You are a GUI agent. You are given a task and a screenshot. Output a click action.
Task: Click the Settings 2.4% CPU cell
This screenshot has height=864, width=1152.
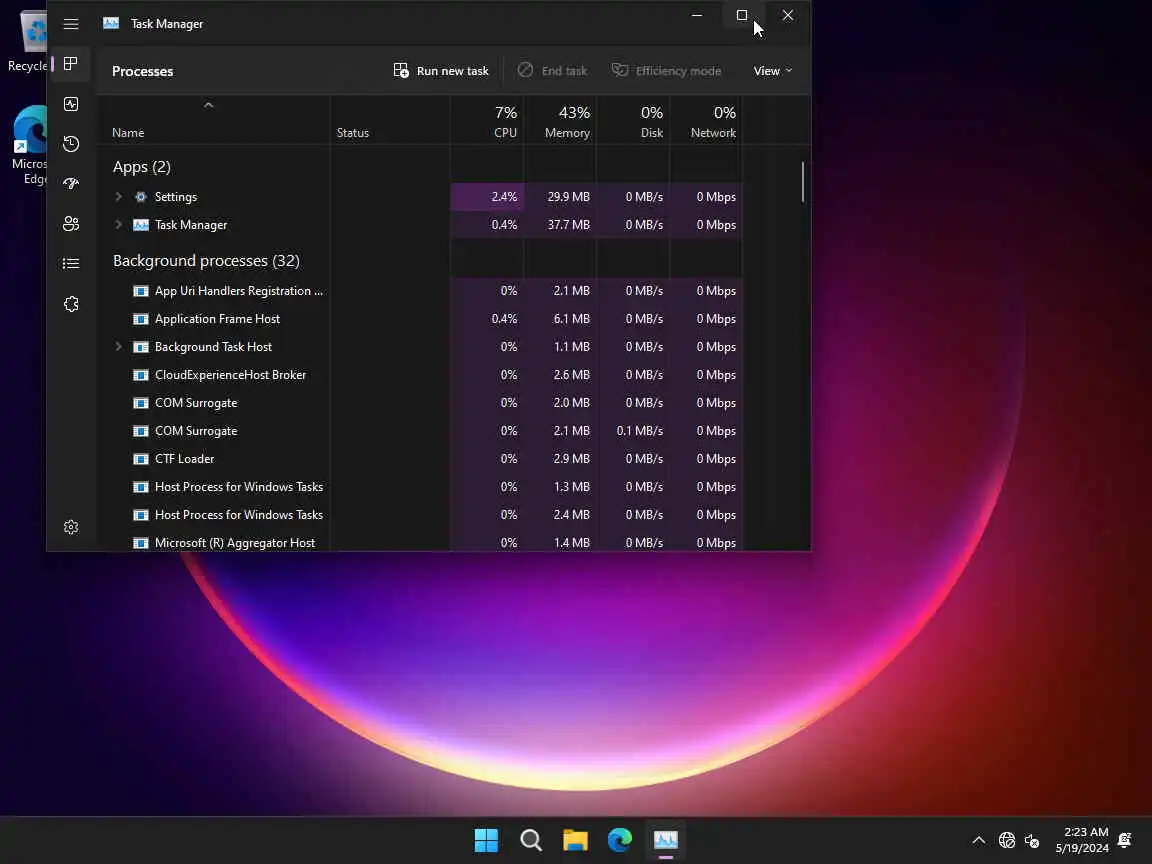click(x=487, y=197)
